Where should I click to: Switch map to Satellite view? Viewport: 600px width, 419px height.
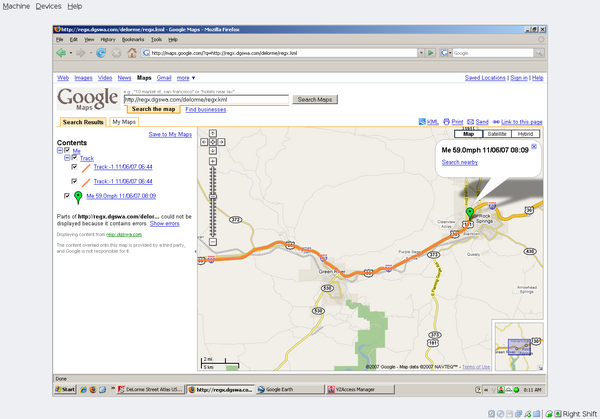497,134
